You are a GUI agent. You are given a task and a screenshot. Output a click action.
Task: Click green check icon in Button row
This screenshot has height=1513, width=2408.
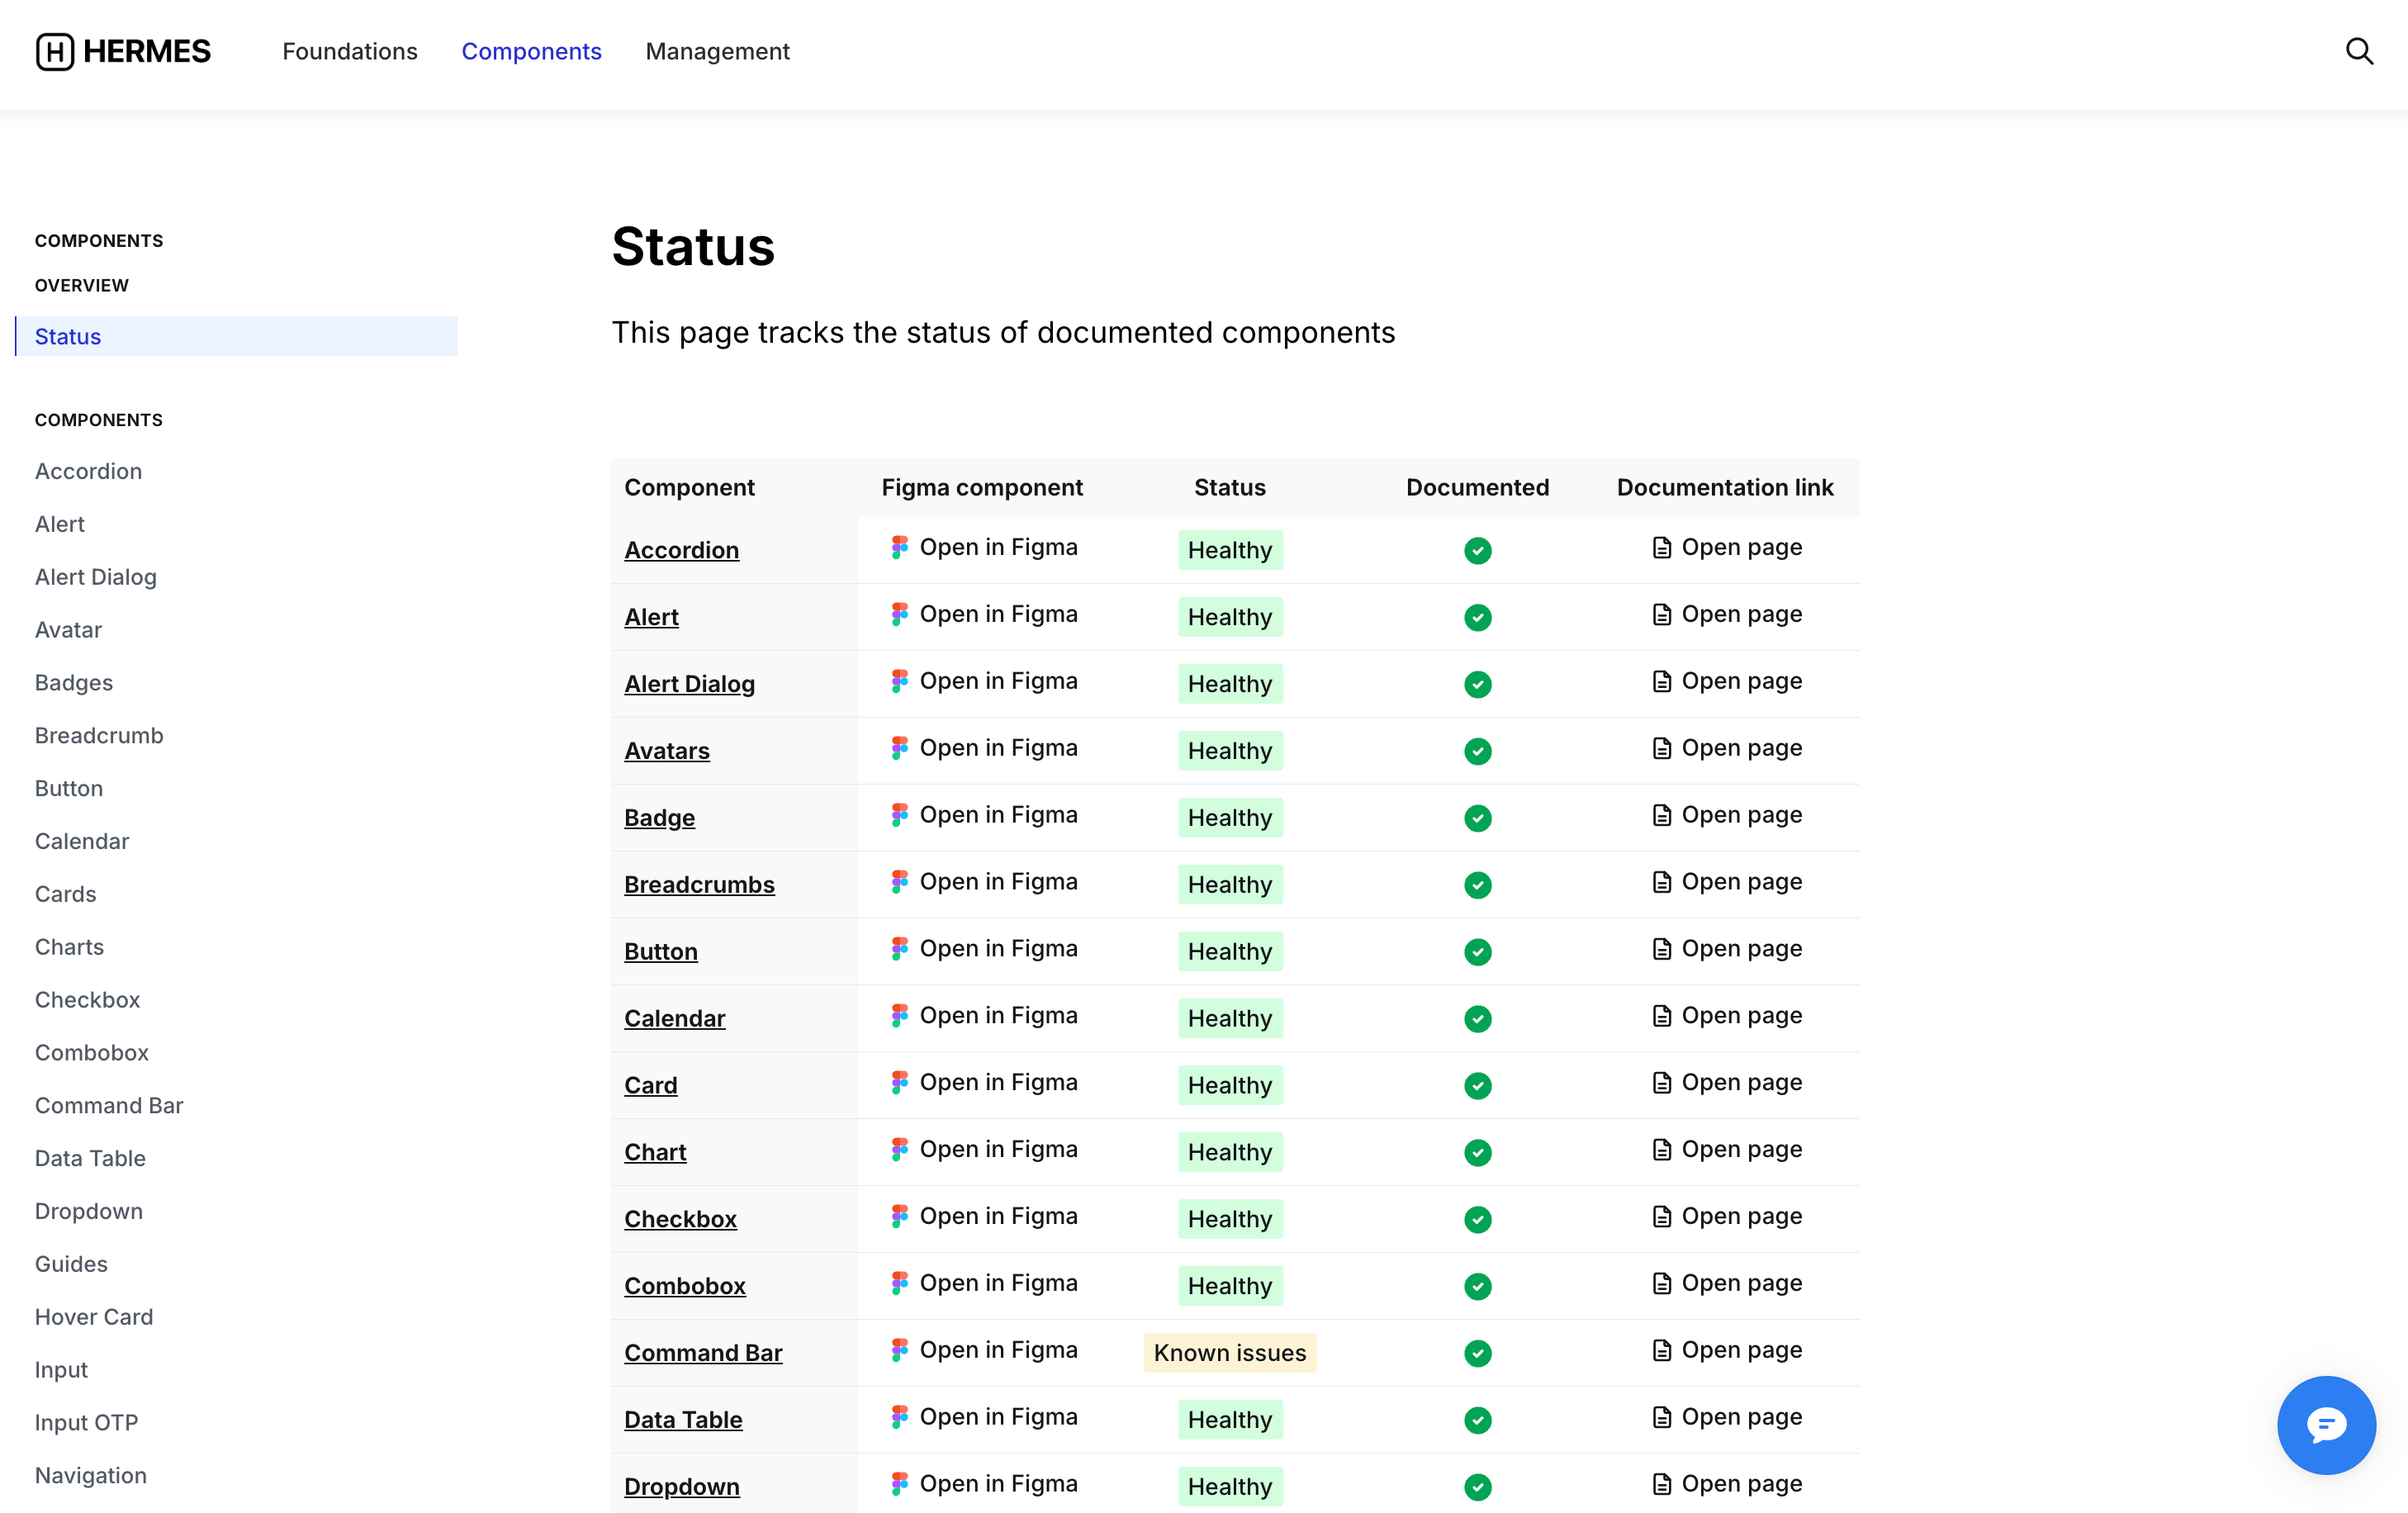point(1477,951)
